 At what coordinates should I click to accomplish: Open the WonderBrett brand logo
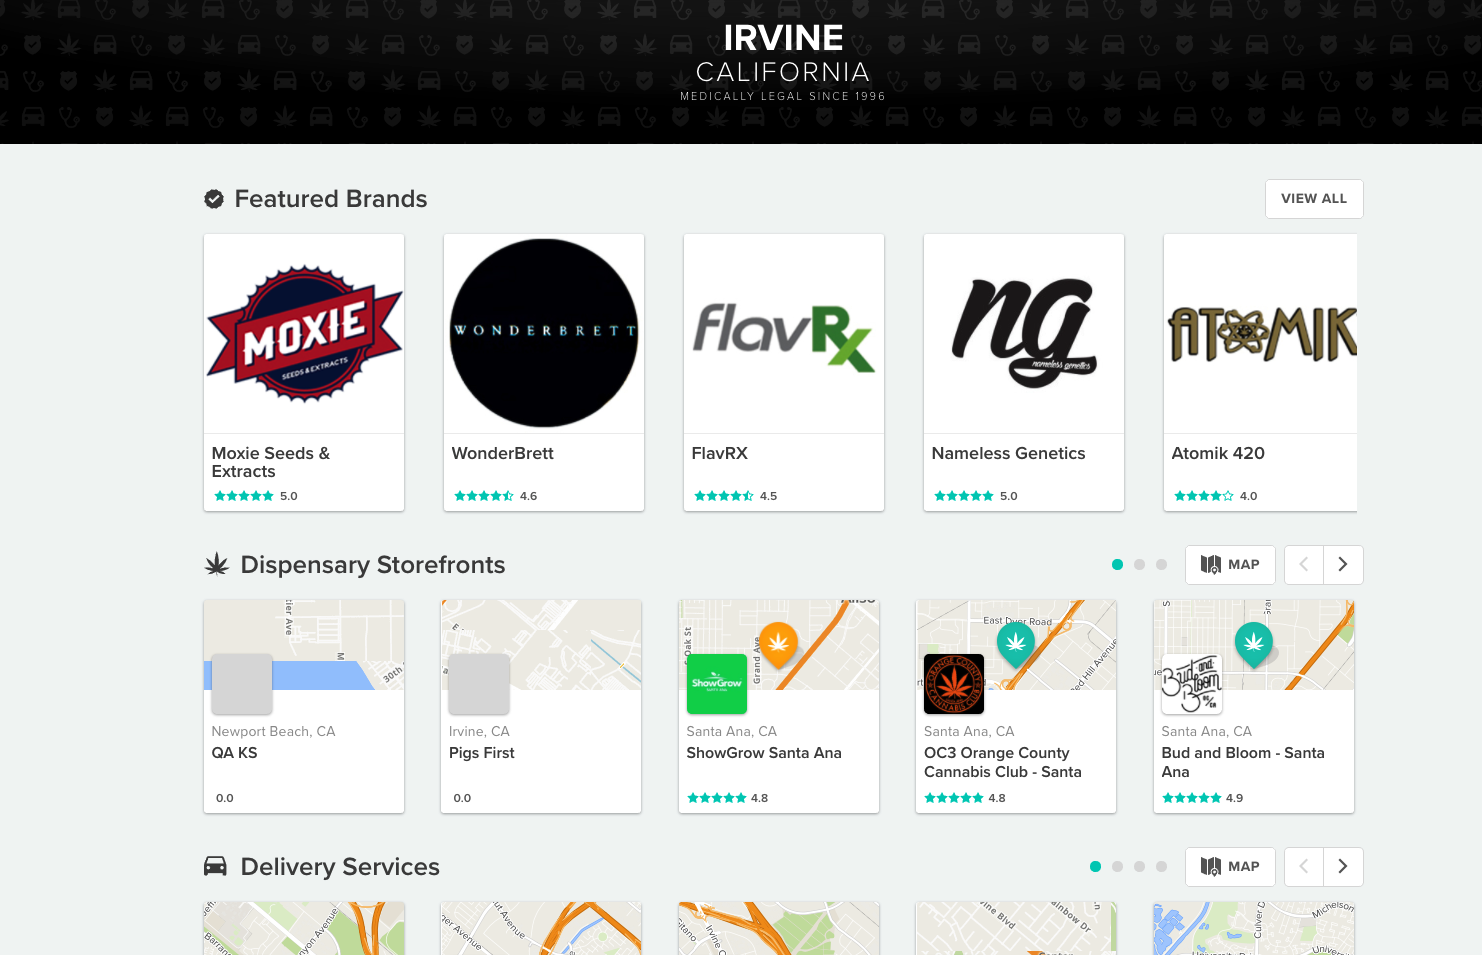point(544,333)
